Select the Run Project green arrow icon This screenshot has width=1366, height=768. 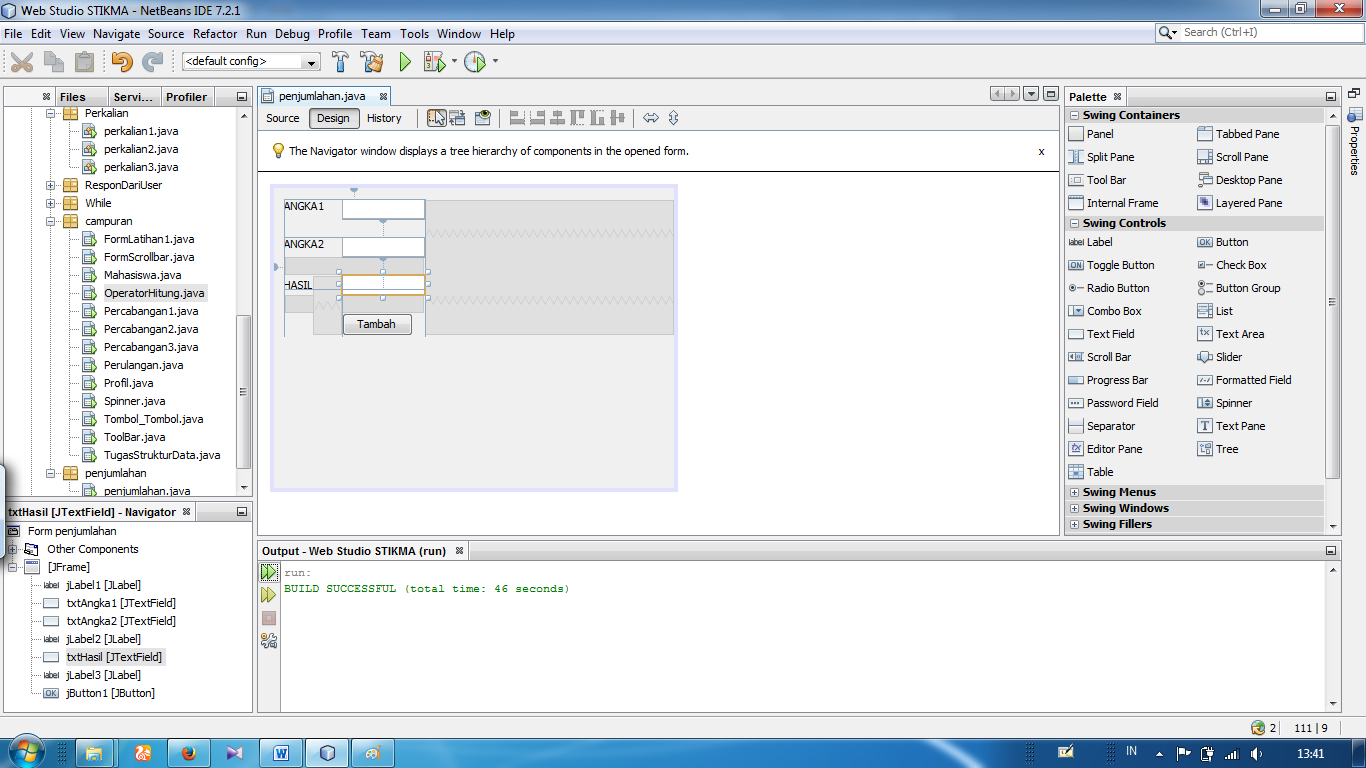click(403, 62)
